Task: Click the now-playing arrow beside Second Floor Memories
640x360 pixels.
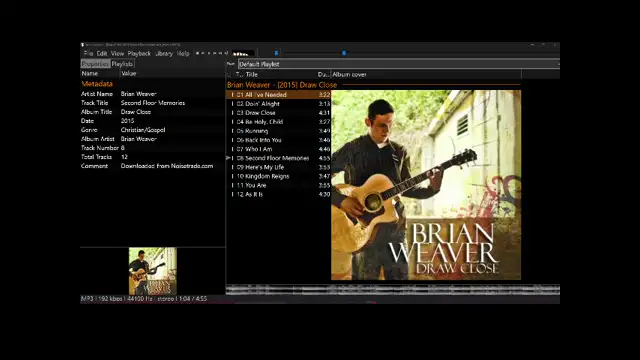Action: click(x=228, y=158)
